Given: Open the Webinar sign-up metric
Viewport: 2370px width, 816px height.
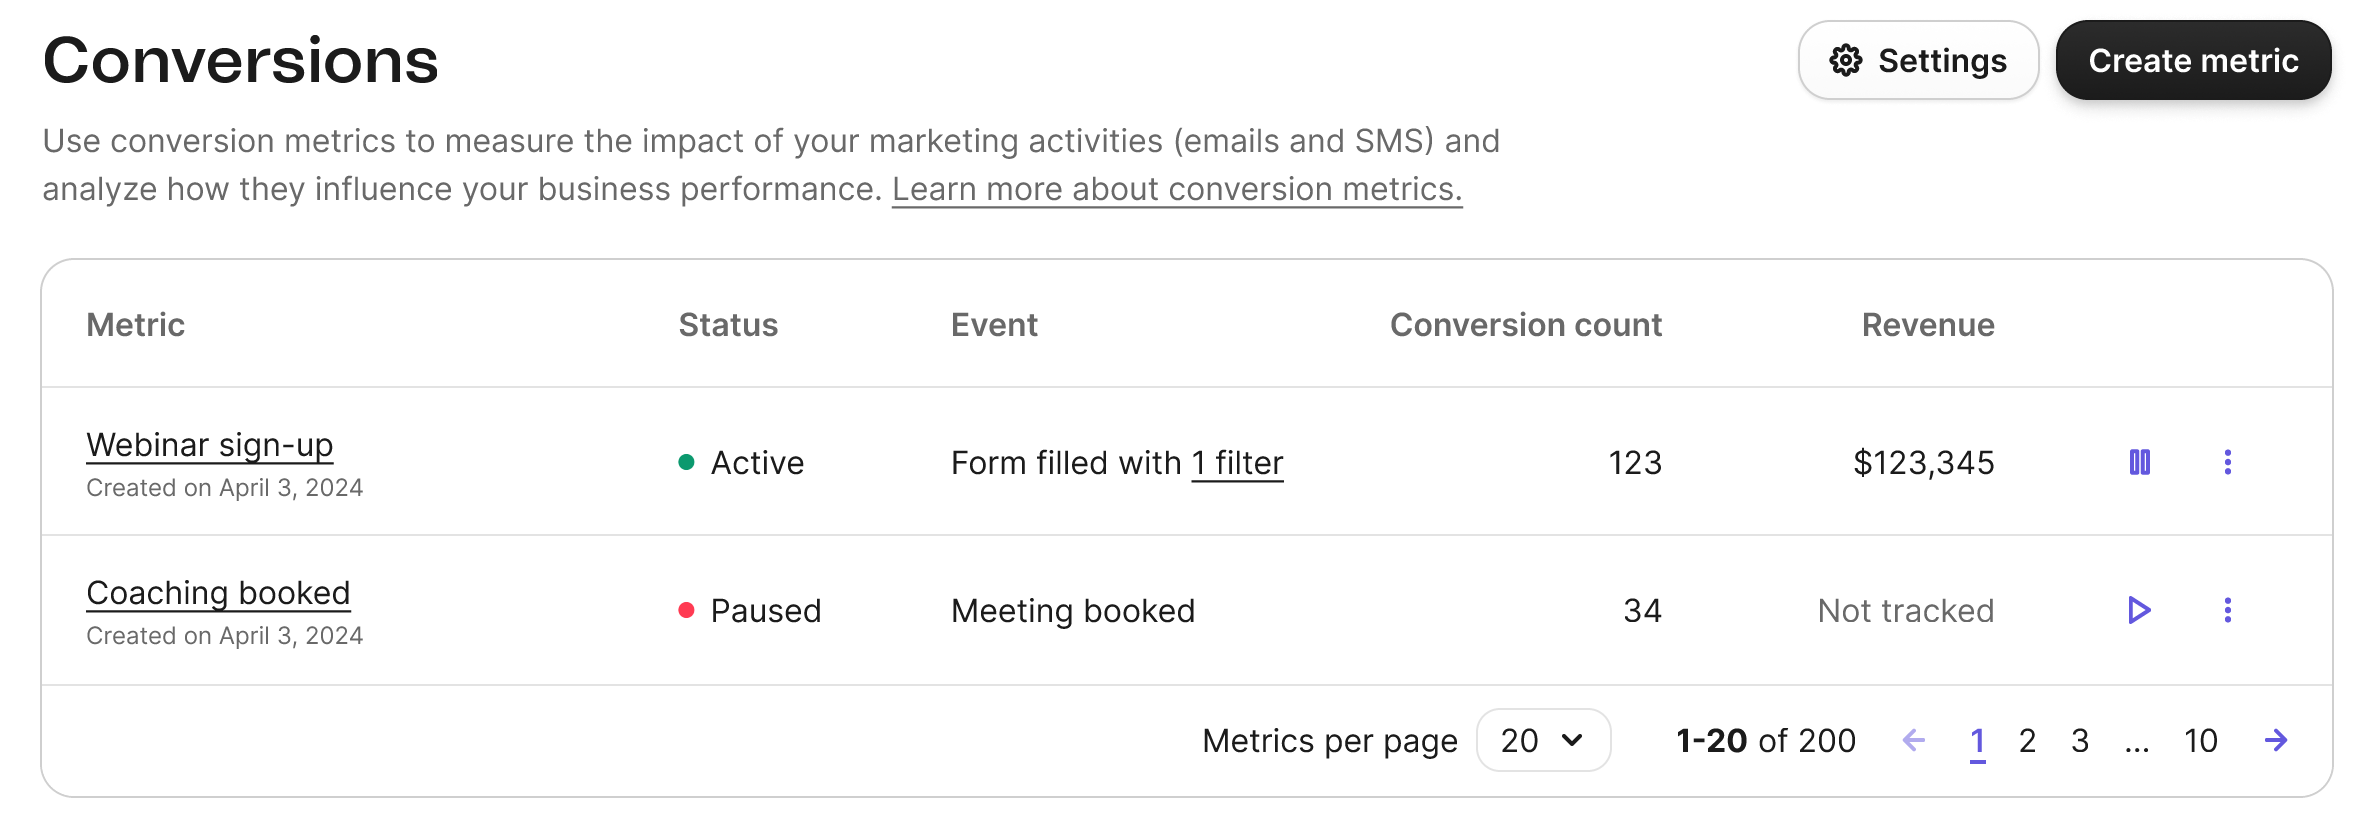Looking at the screenshot, I should (209, 444).
